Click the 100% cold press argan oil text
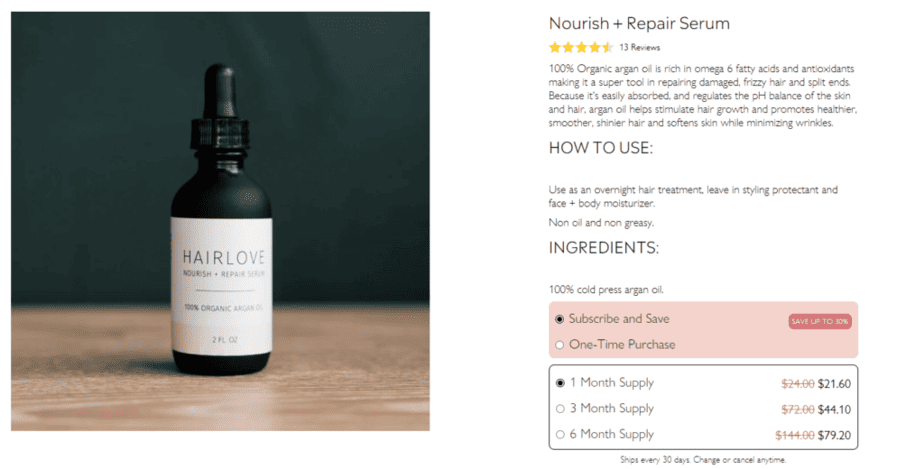Viewport: 924px width, 469px height. (606, 290)
